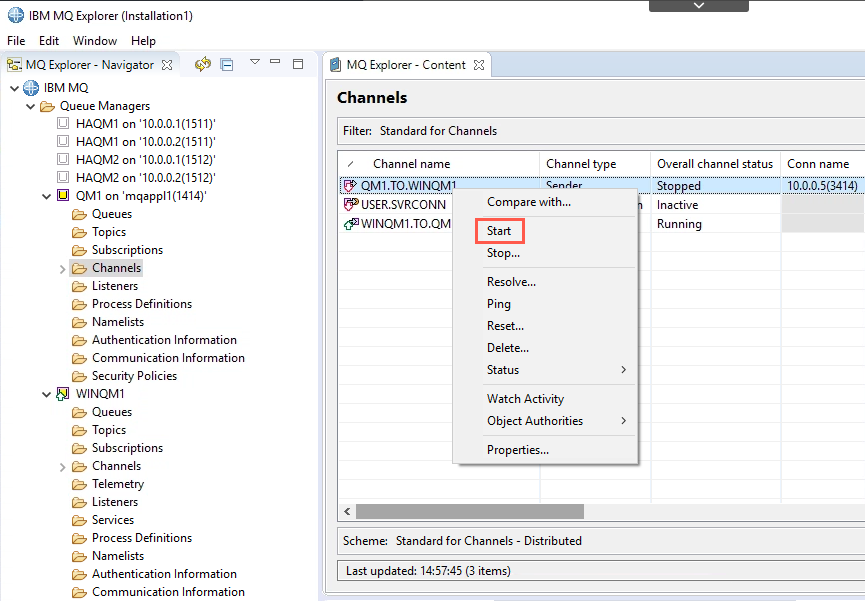The width and height of the screenshot is (865, 601).
Task: Open the Object Authorities submenu arrow
Action: (x=623, y=421)
